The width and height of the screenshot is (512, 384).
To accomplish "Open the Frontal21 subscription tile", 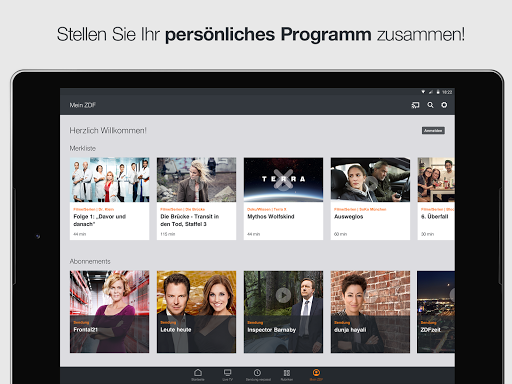I will click(x=109, y=312).
